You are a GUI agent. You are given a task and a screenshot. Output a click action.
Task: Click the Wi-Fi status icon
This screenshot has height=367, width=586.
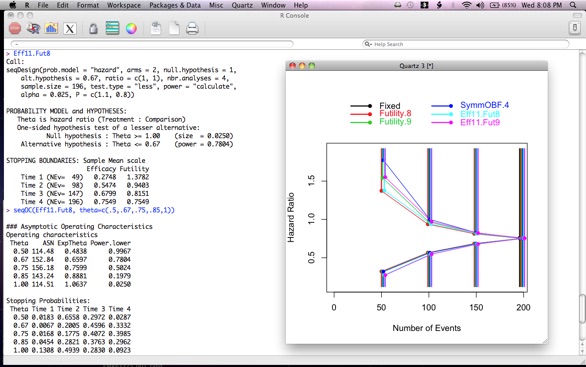pyautogui.click(x=466, y=5)
